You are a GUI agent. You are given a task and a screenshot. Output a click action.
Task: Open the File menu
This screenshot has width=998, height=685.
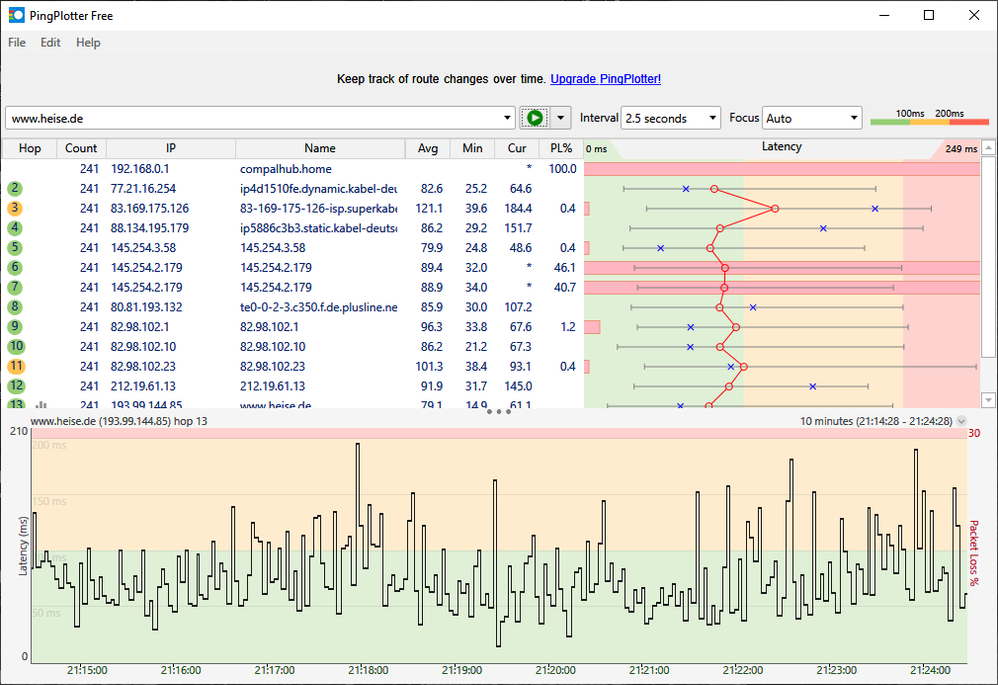coord(17,43)
